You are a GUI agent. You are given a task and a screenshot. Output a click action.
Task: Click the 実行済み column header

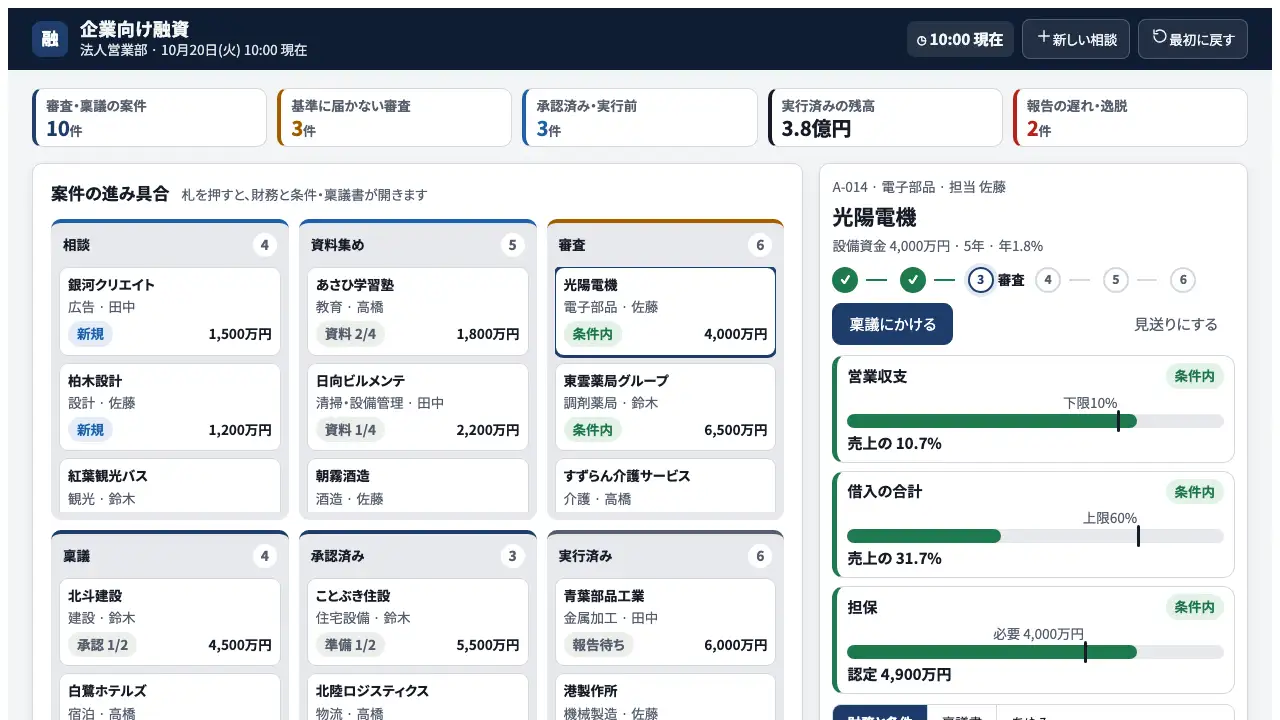pyautogui.click(x=665, y=556)
